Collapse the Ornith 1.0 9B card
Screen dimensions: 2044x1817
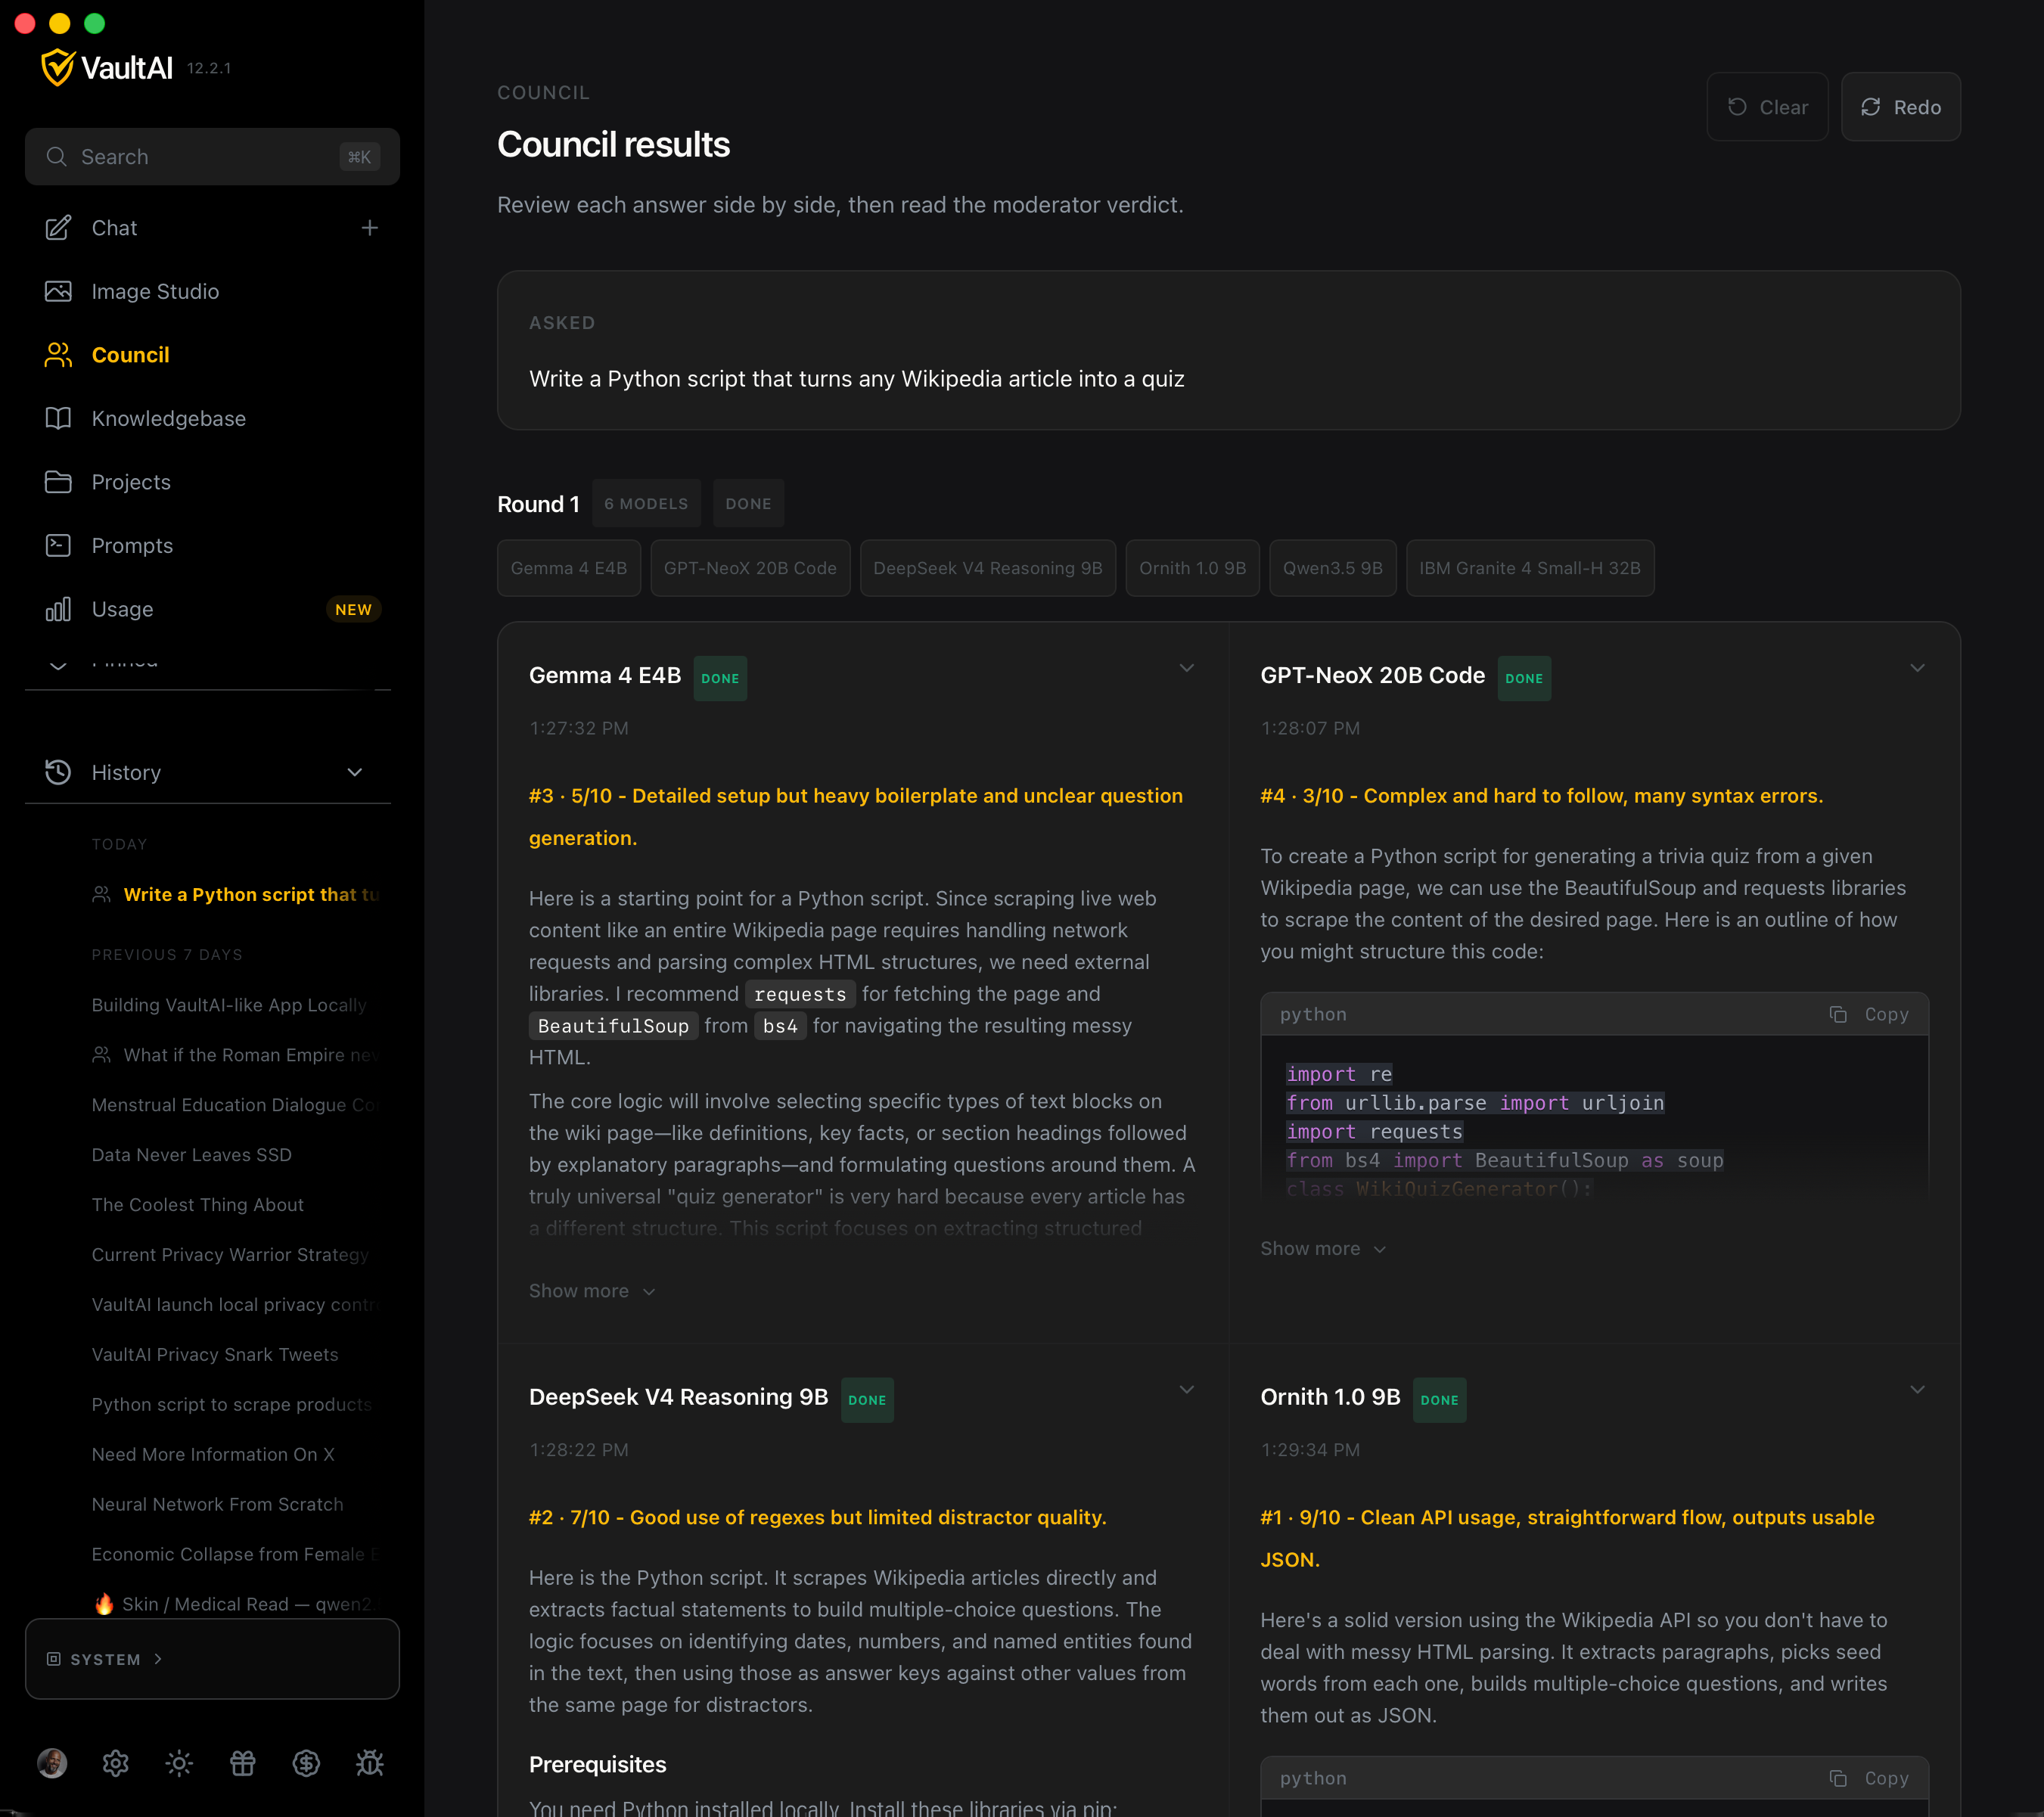click(x=1917, y=1390)
